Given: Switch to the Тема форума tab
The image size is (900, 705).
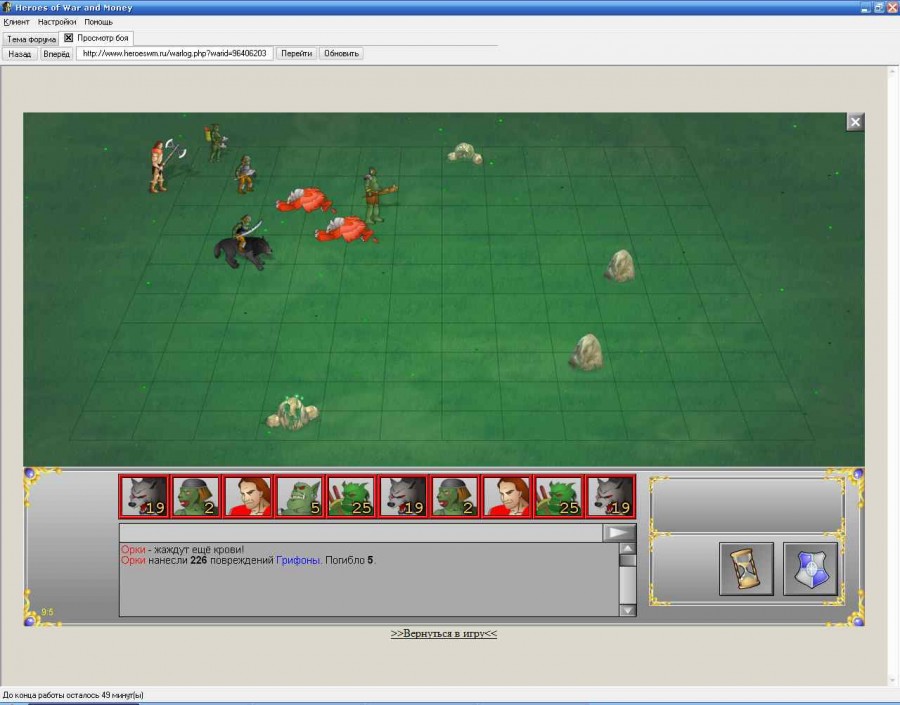Looking at the screenshot, I should (x=31, y=39).
